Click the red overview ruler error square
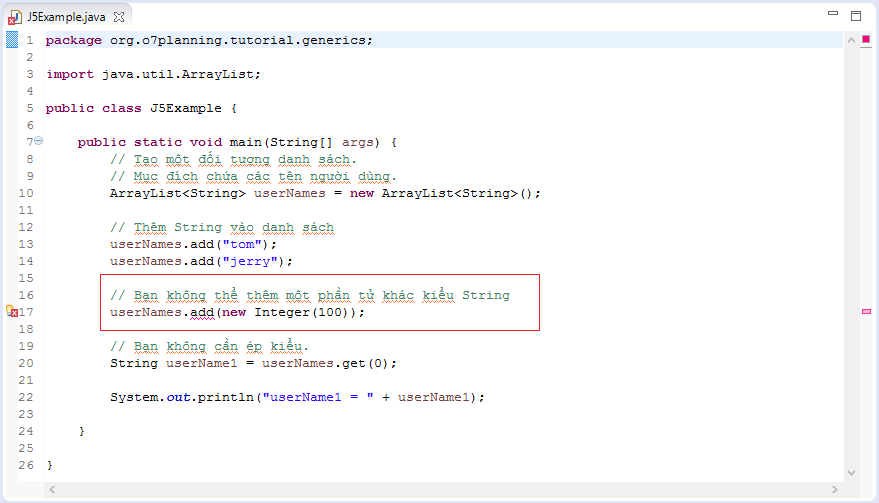879x503 pixels. coord(866,39)
